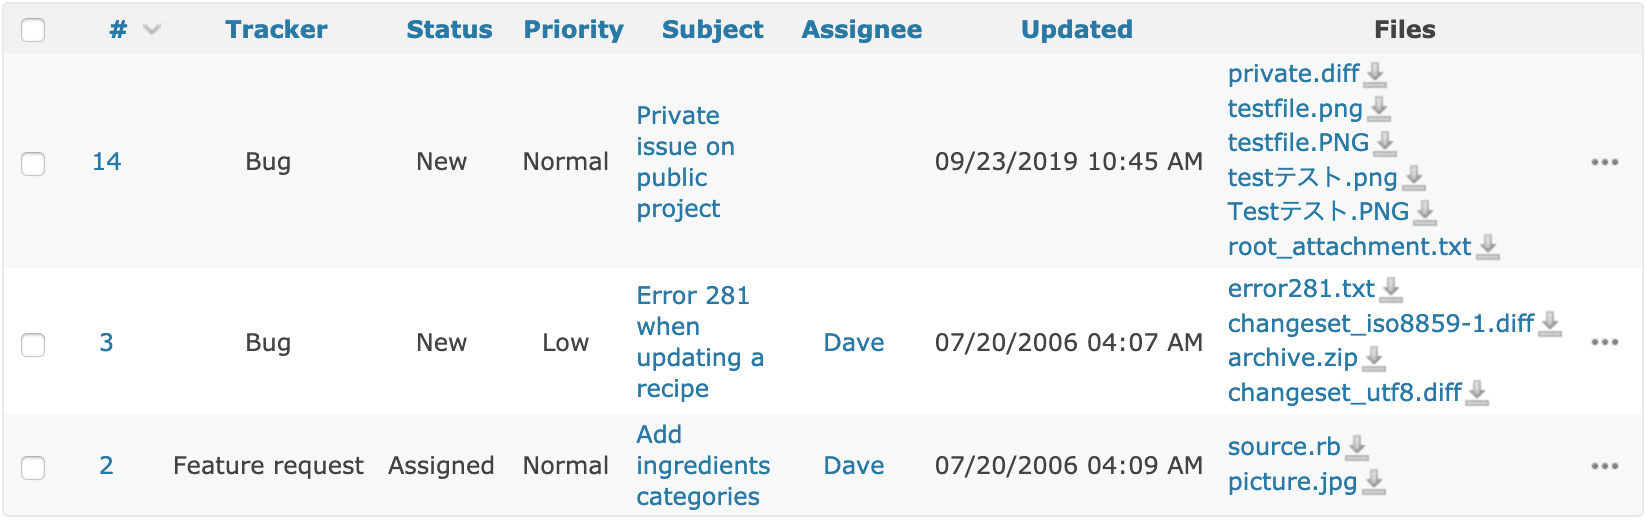Image resolution: width=1646 pixels, height=527 pixels.
Task: Check the checkbox for issue 14
Action: coord(33,163)
